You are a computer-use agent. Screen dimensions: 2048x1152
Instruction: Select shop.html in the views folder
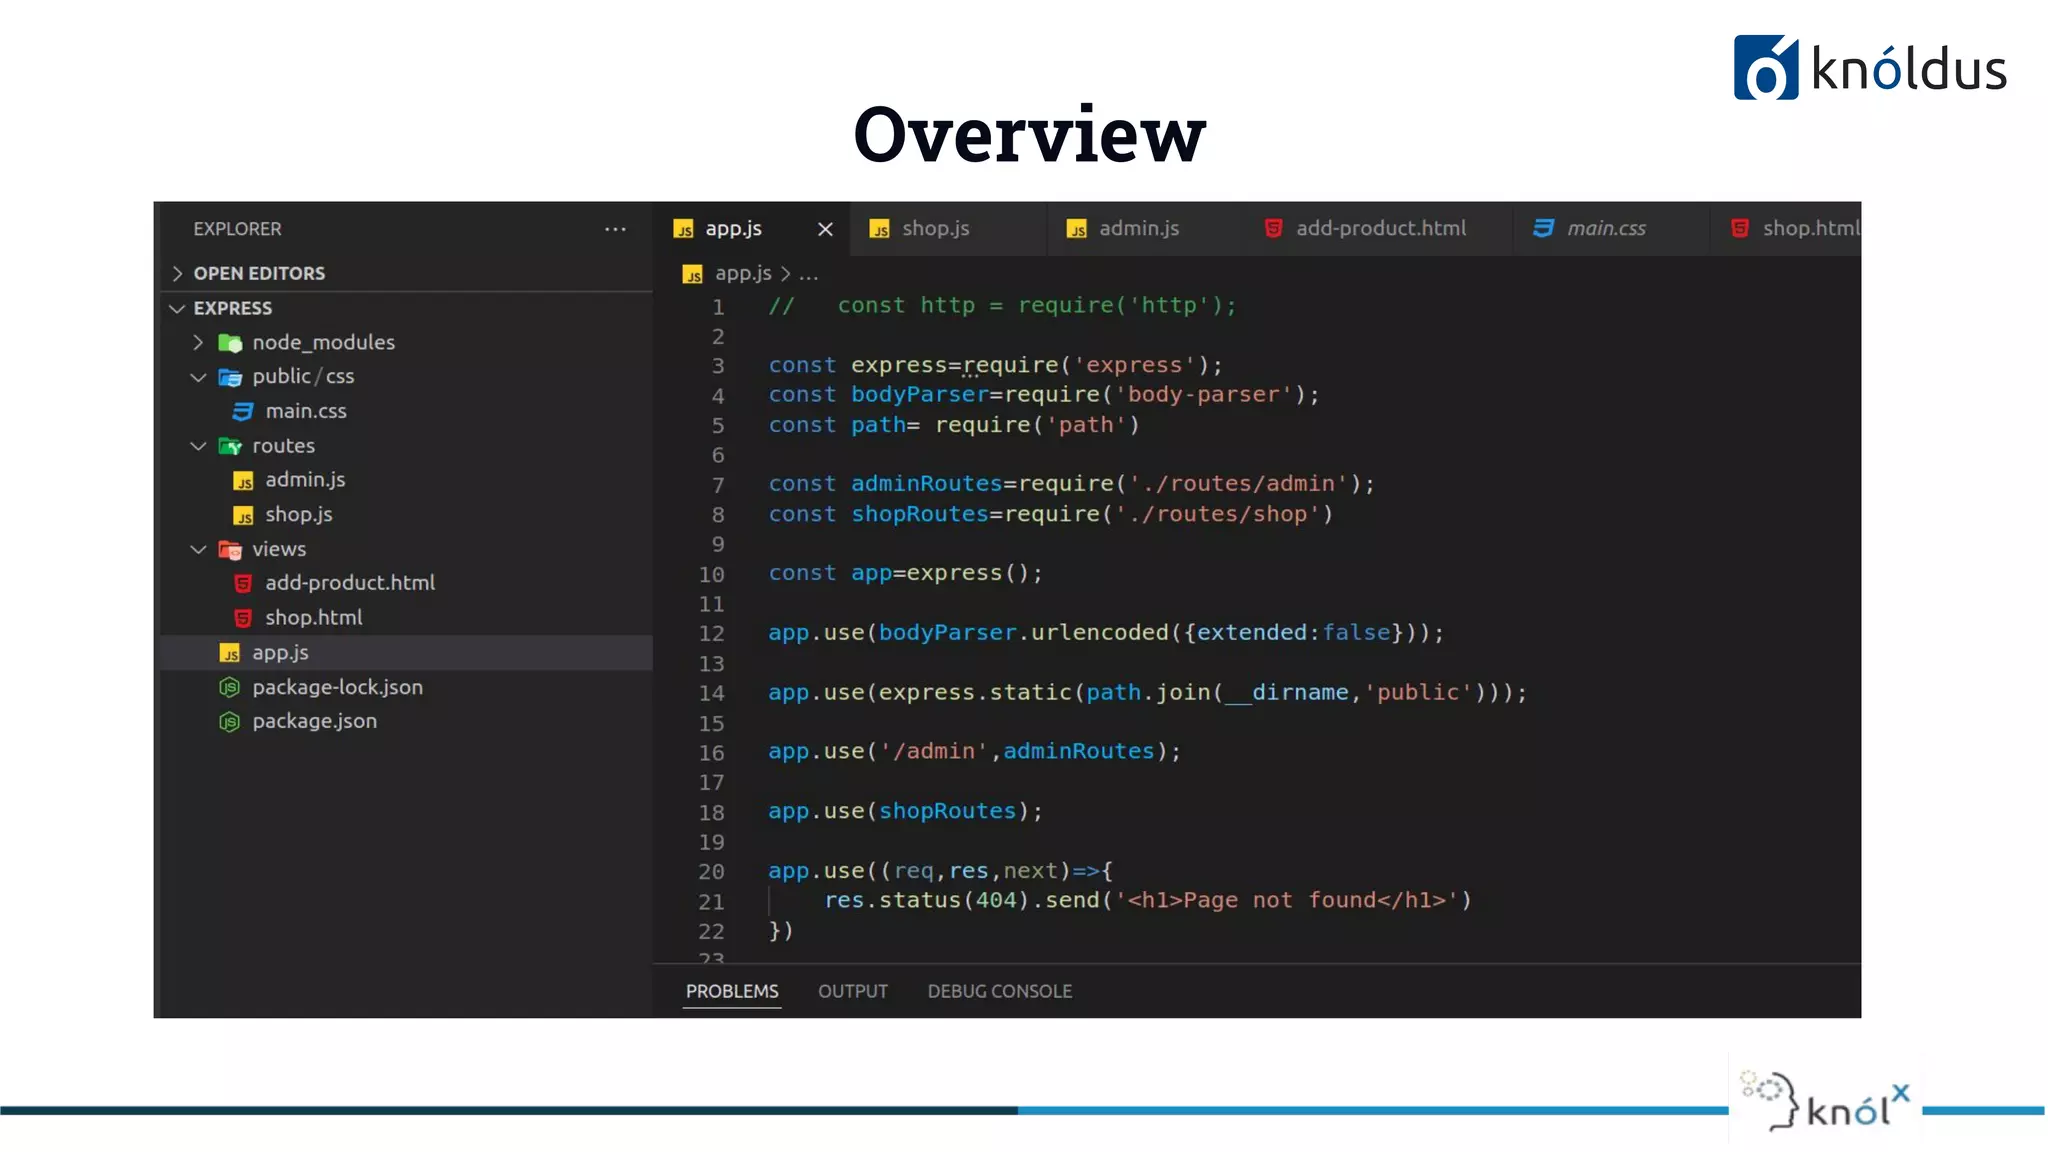[313, 618]
